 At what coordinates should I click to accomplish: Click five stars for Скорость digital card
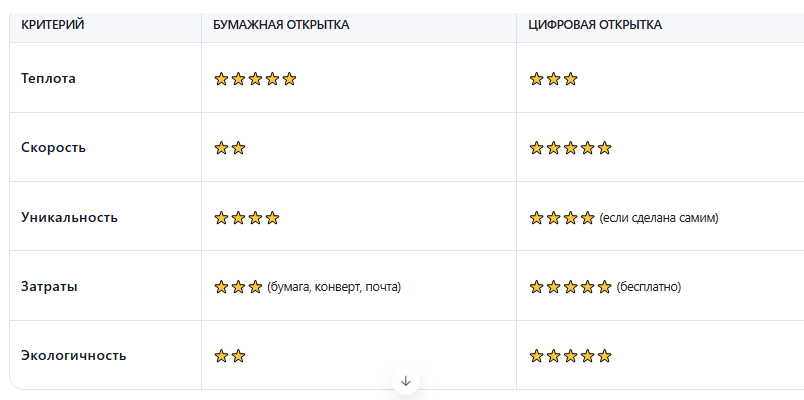[x=571, y=148]
